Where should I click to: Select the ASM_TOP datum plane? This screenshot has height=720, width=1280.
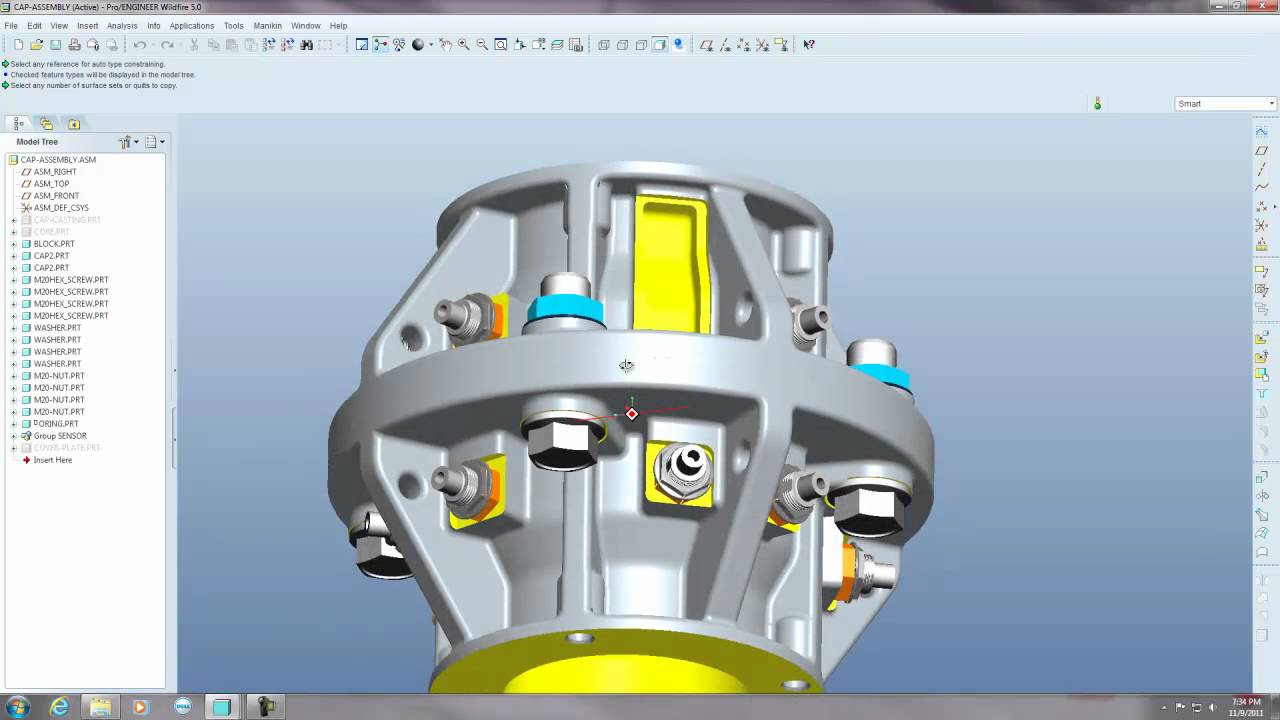[x=52, y=184]
